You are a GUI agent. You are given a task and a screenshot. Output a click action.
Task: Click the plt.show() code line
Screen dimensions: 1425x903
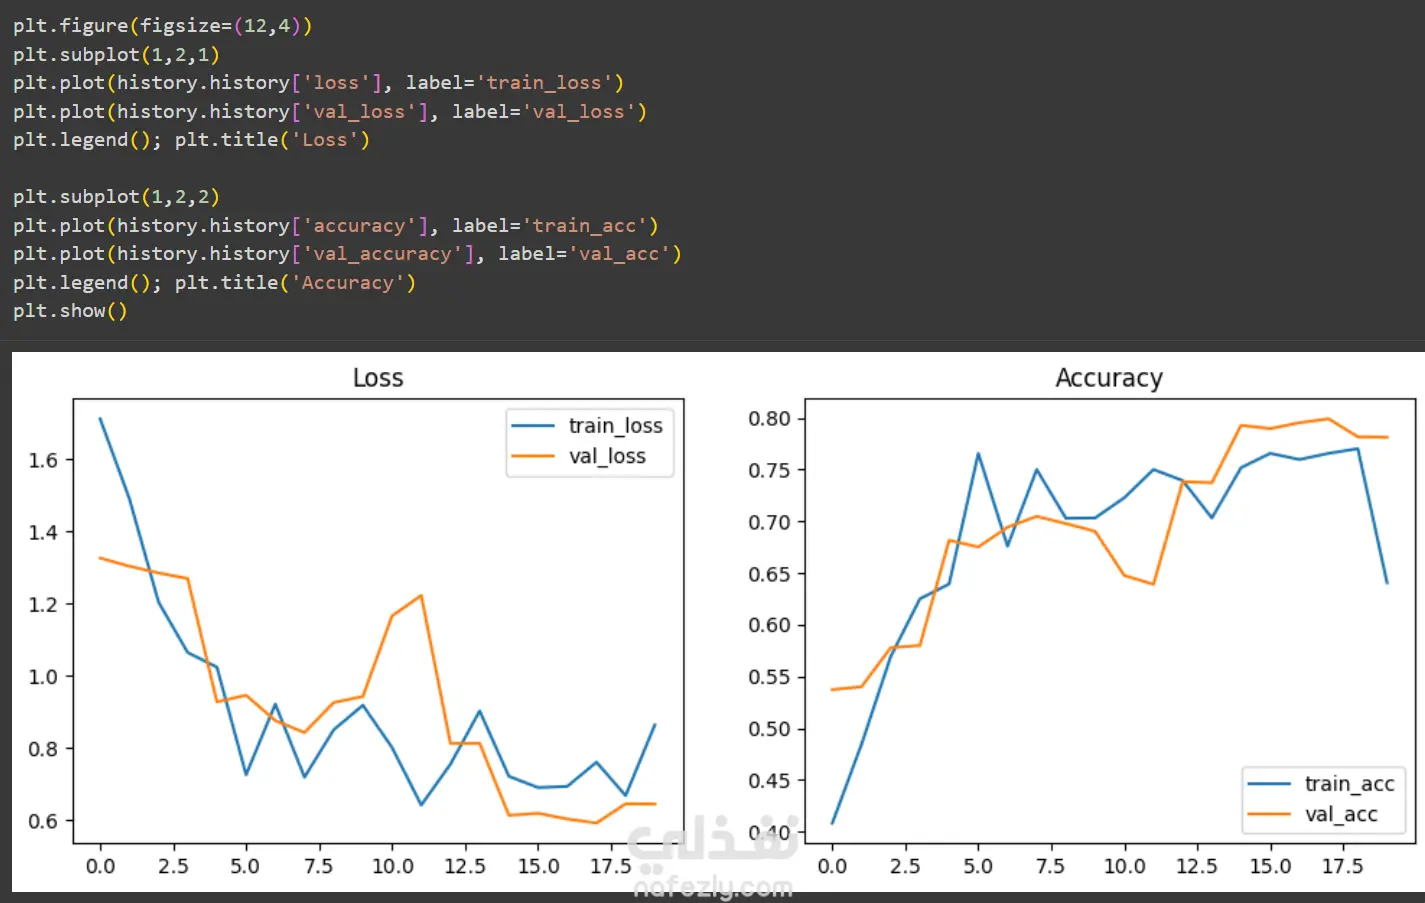pyautogui.click(x=70, y=311)
